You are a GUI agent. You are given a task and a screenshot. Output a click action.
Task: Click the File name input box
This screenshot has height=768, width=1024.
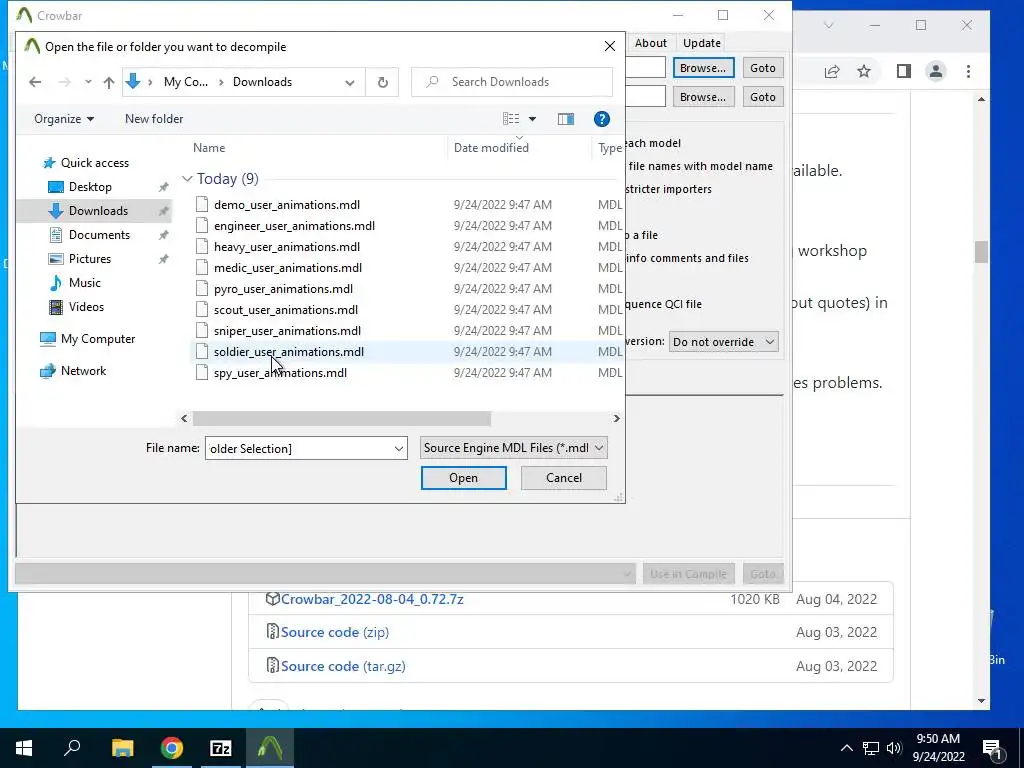coord(298,448)
